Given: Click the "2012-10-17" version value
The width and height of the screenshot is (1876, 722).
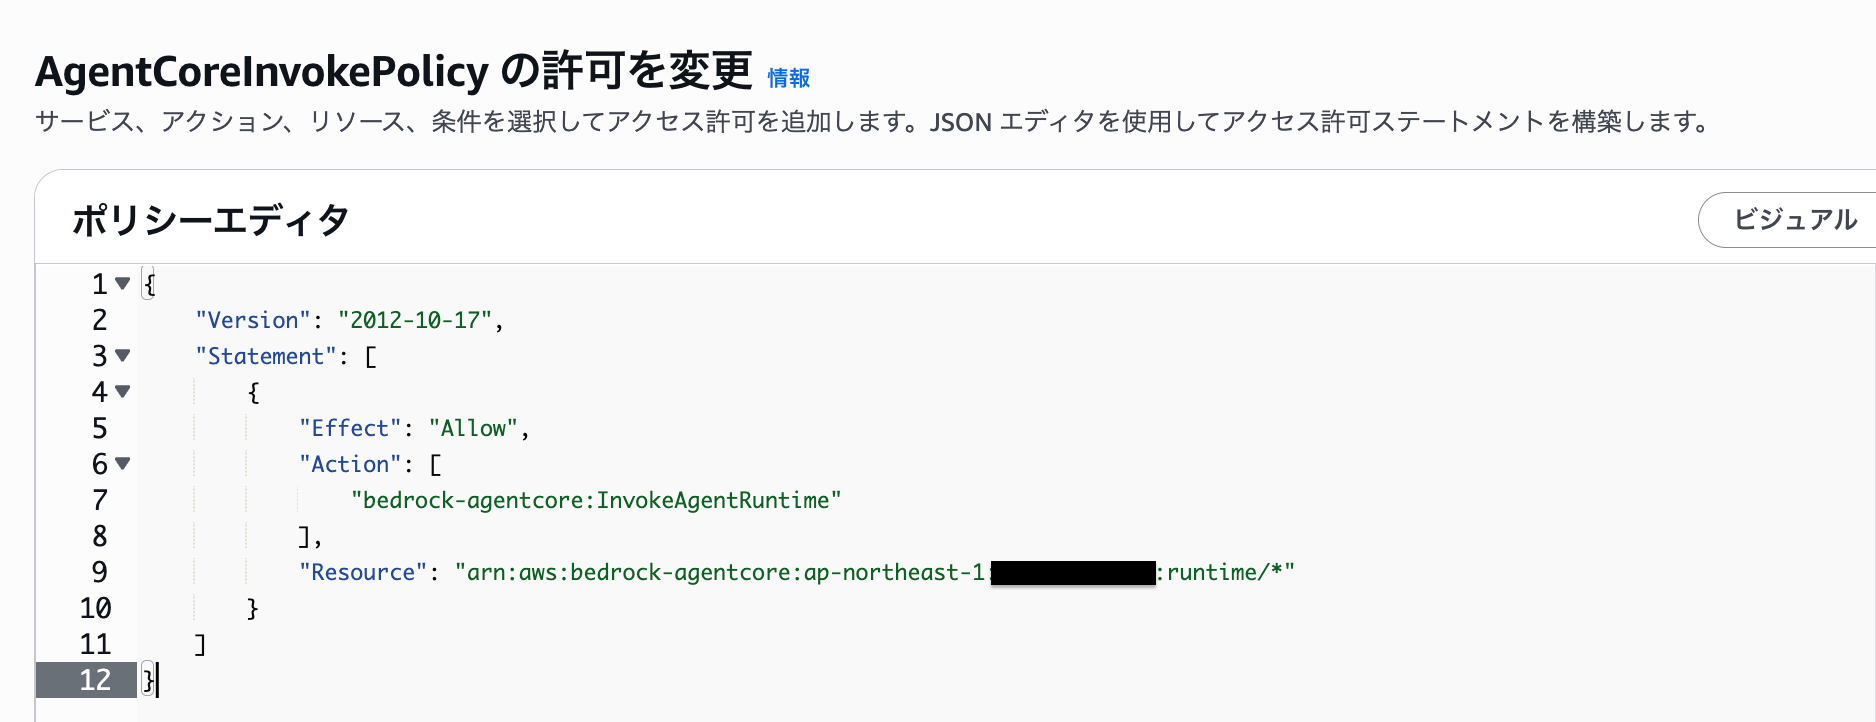Looking at the screenshot, I should click(x=415, y=320).
